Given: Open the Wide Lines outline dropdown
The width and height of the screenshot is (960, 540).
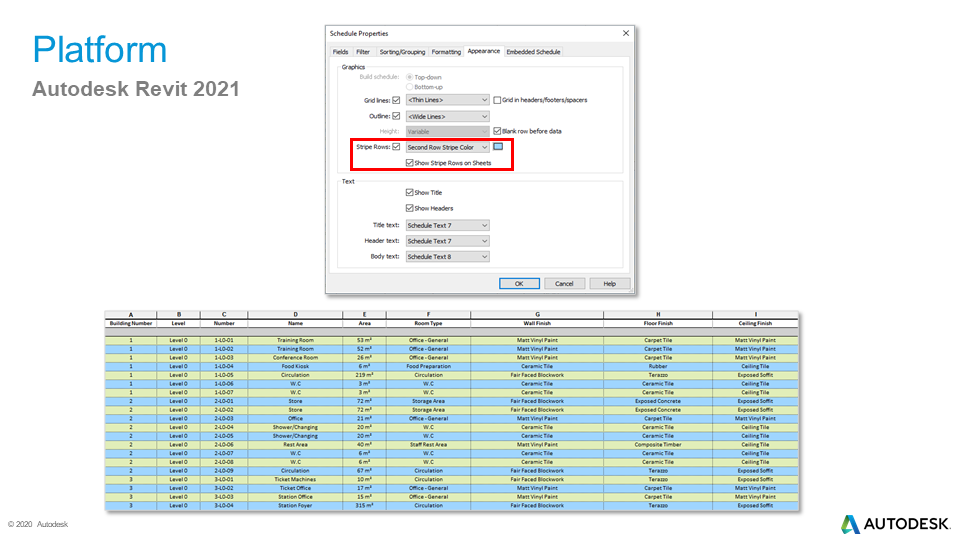Looking at the screenshot, I should pyautogui.click(x=447, y=116).
